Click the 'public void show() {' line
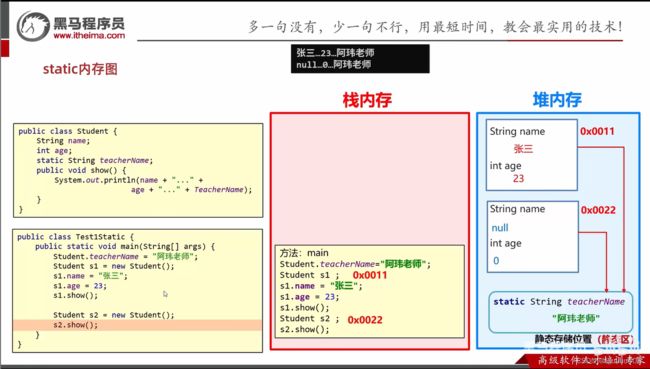This screenshot has height=369, width=650. [81, 170]
